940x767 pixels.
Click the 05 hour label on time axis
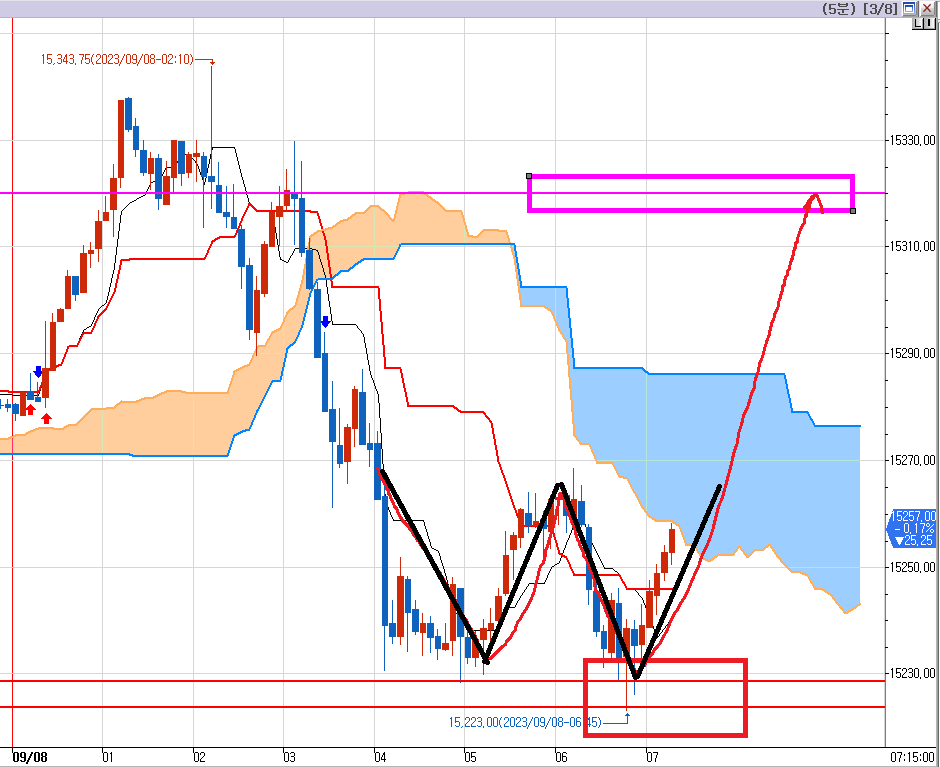(x=471, y=757)
